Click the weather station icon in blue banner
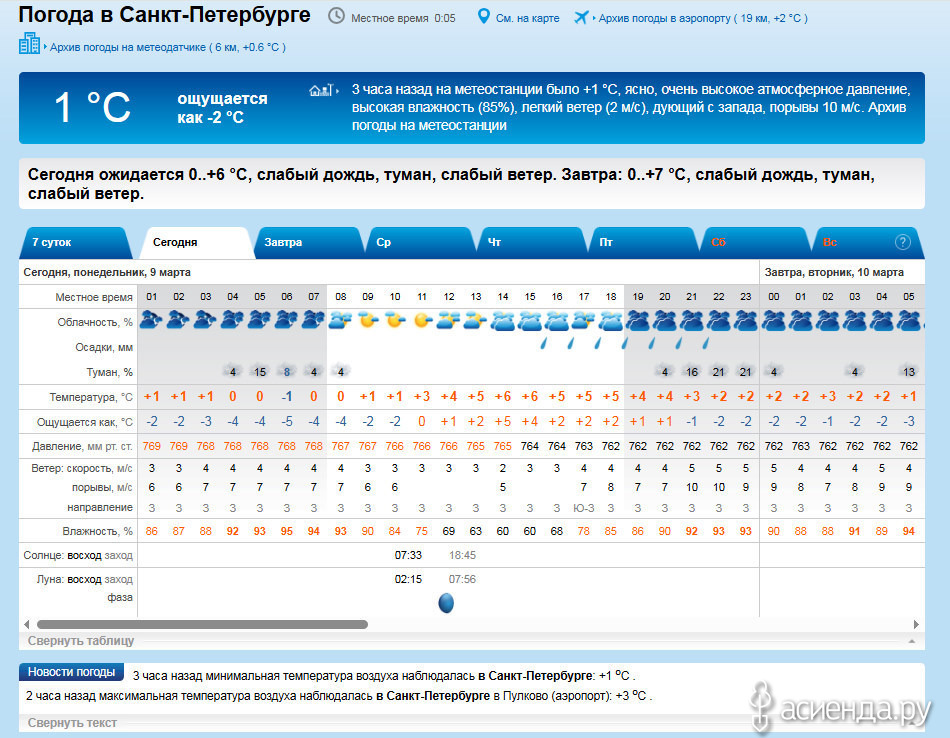 pyautogui.click(x=320, y=91)
